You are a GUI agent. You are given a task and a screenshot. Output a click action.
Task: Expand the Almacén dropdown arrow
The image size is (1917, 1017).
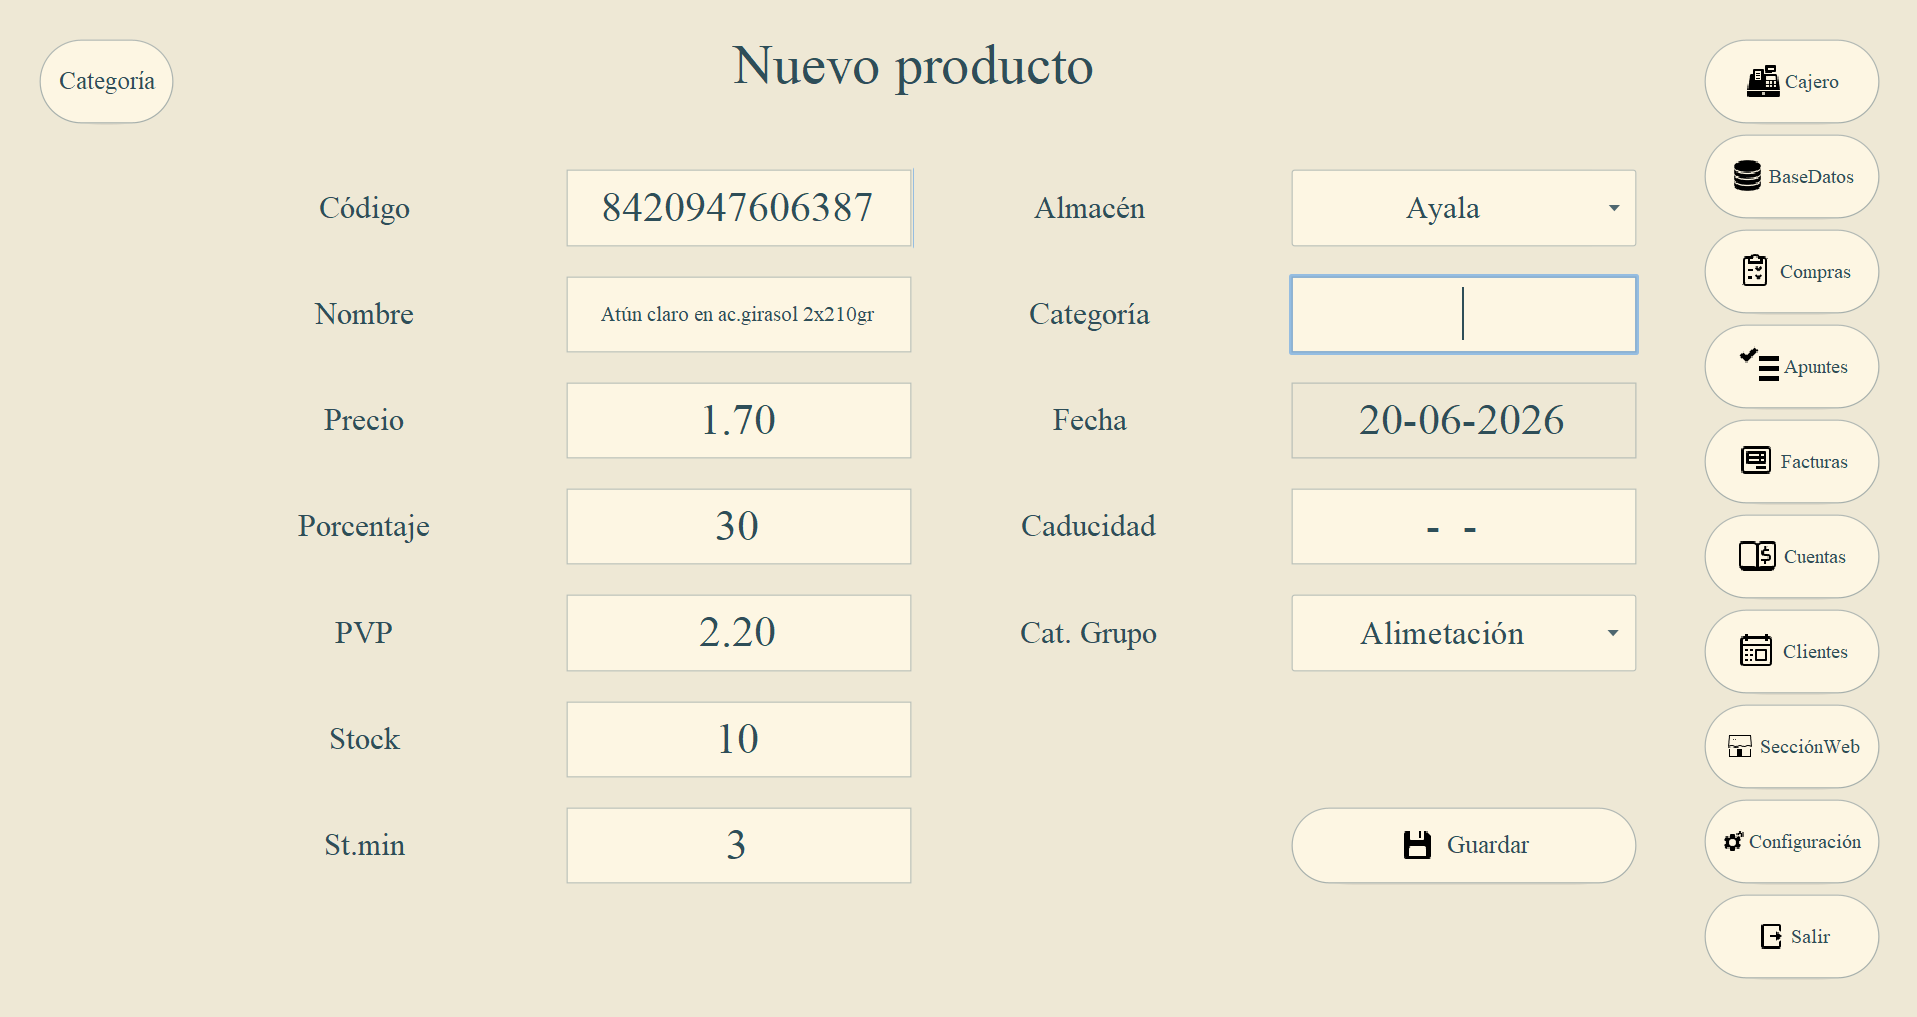click(1613, 208)
